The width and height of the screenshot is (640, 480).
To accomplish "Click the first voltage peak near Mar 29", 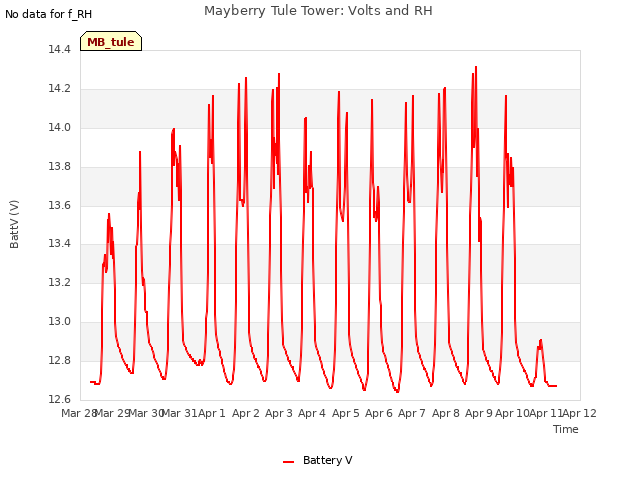I will click(109, 215).
